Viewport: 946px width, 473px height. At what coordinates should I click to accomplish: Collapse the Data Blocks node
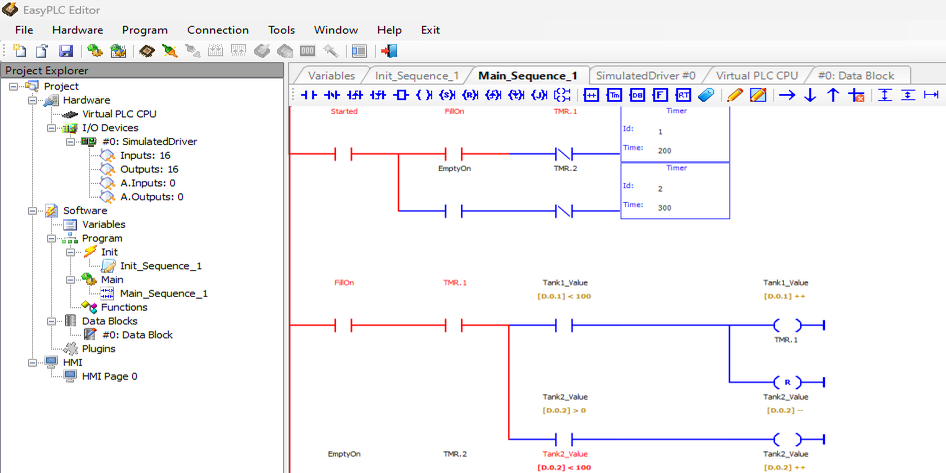click(x=51, y=321)
